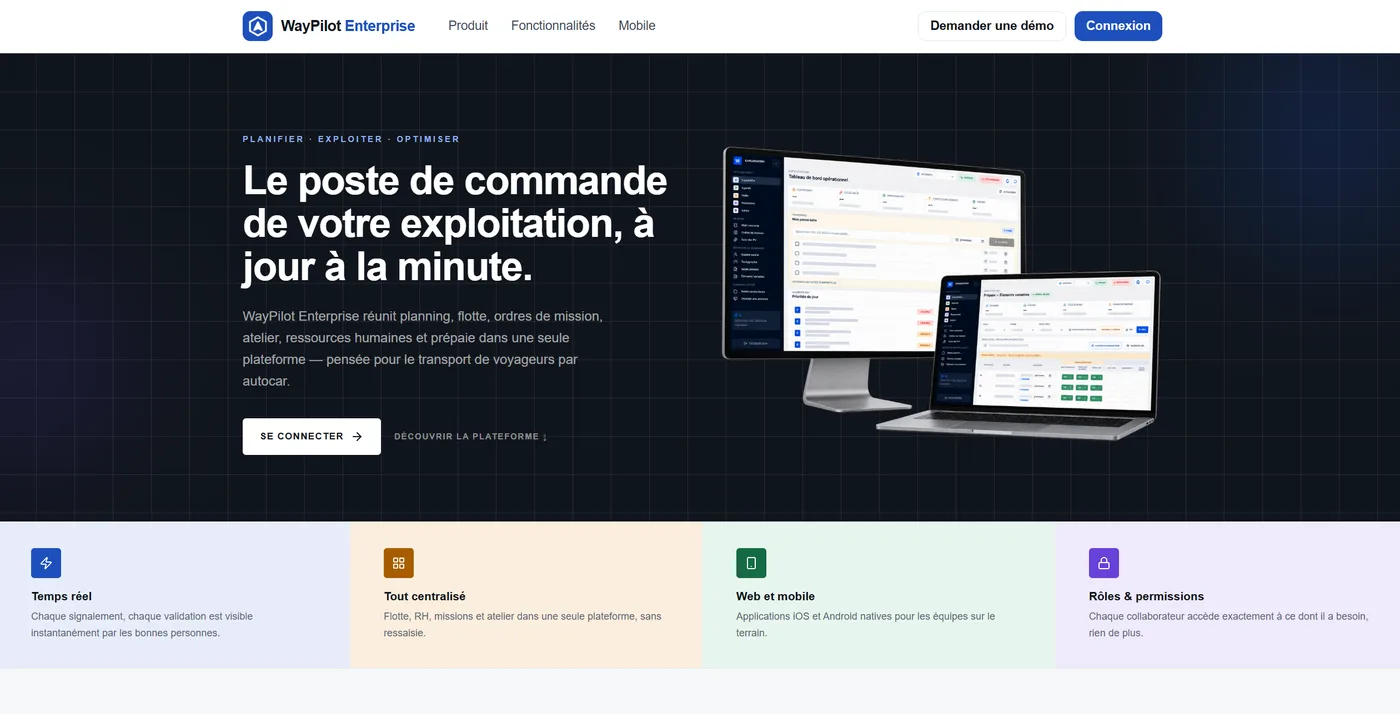Click the "Tout centralisé" card title
The height and width of the screenshot is (714, 1400).
point(425,596)
